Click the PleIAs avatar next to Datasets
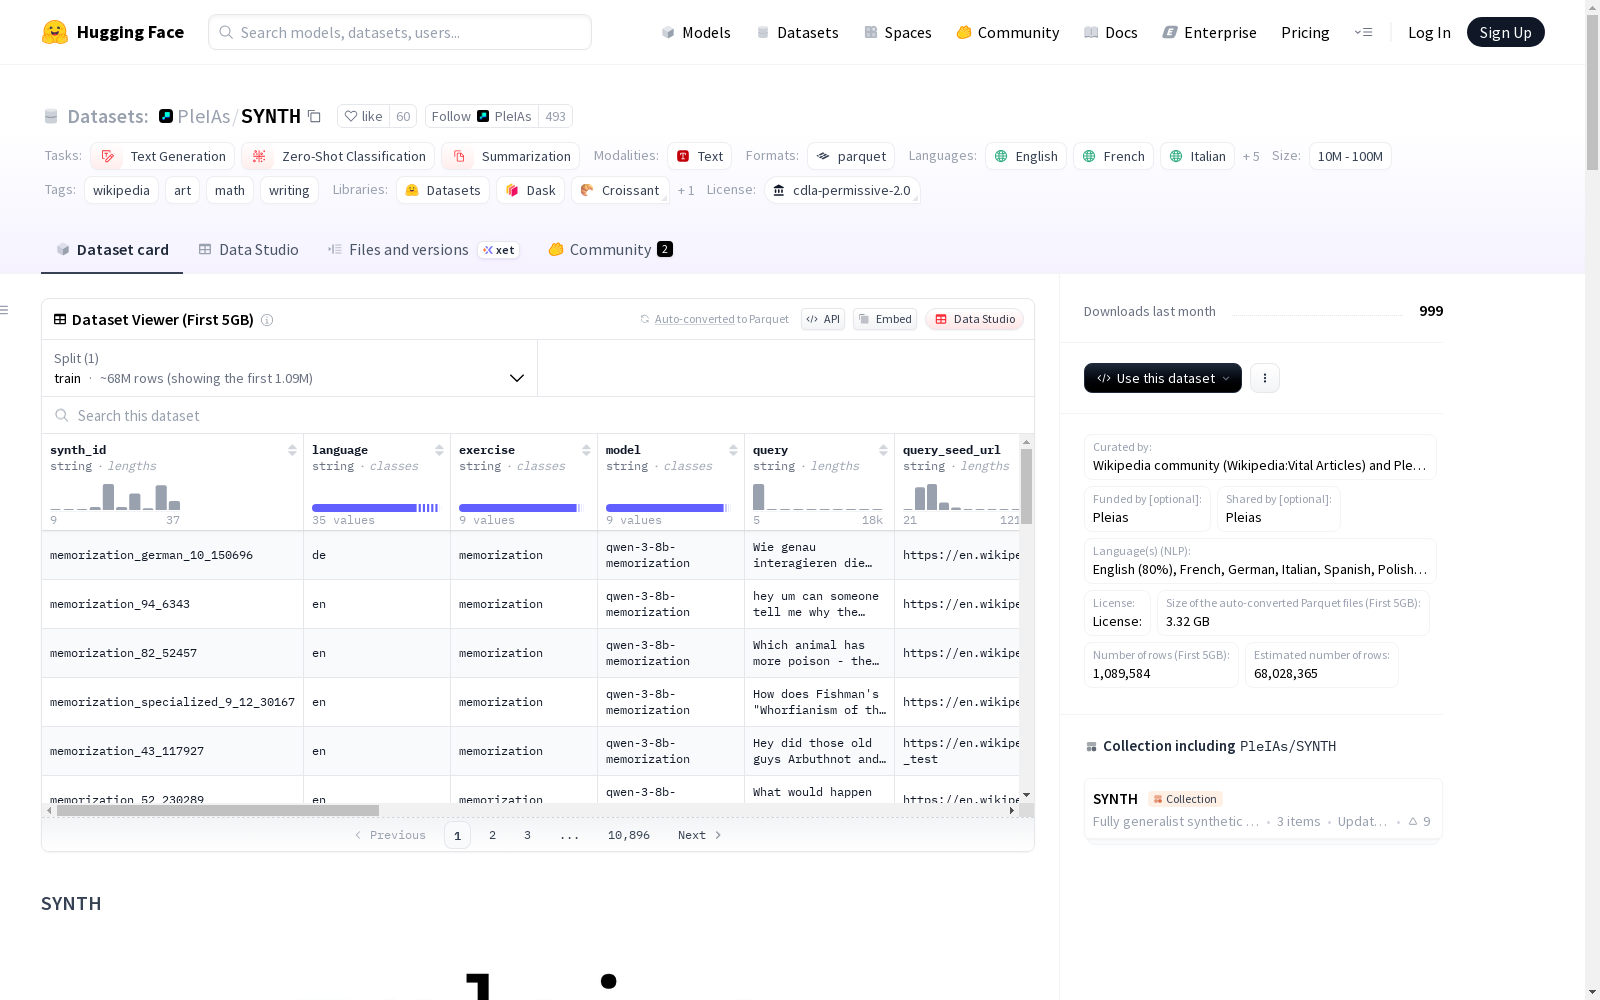The image size is (1600, 1000). tap(166, 116)
